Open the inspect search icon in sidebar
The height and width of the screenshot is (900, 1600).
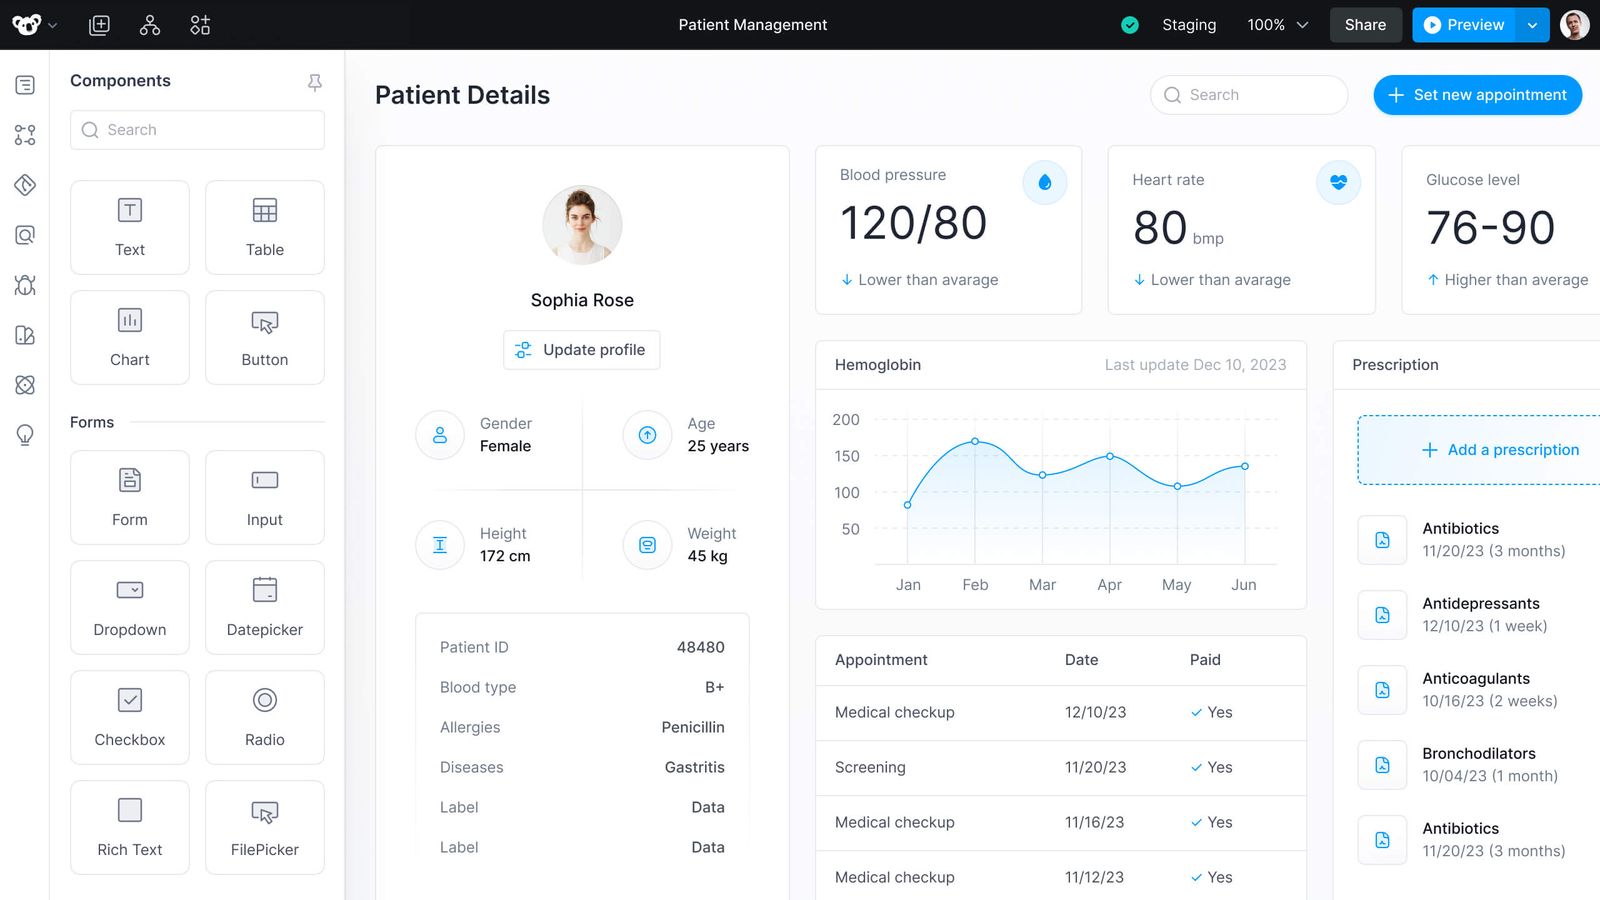pyautogui.click(x=24, y=235)
